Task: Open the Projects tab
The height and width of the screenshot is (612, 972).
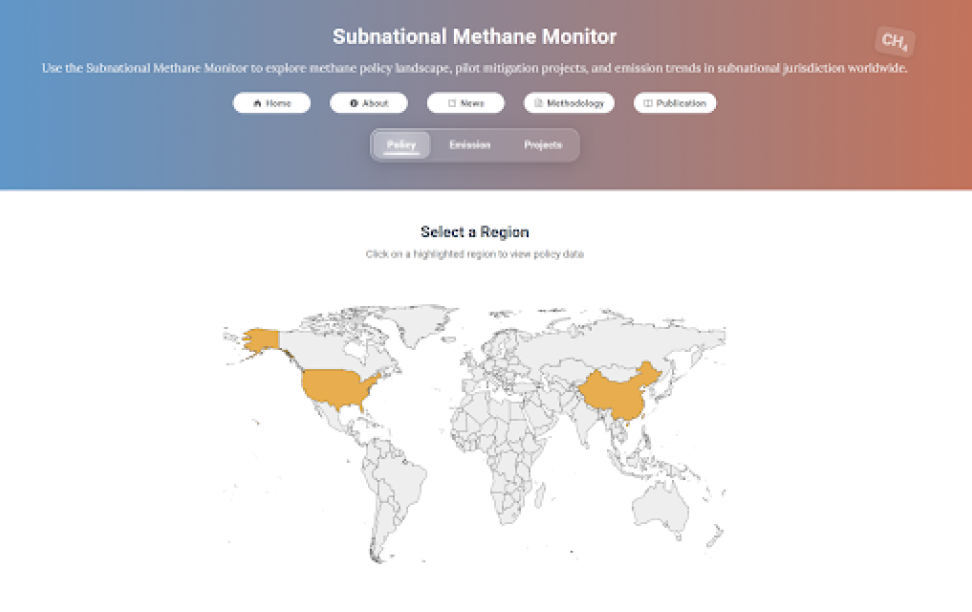Action: click(543, 145)
